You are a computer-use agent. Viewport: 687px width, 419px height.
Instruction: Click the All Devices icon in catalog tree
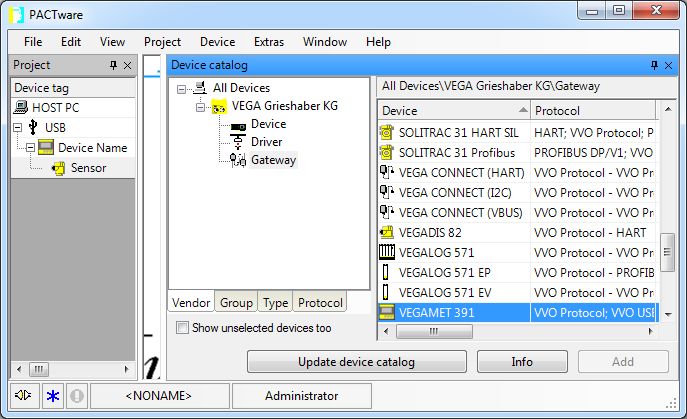(200, 88)
